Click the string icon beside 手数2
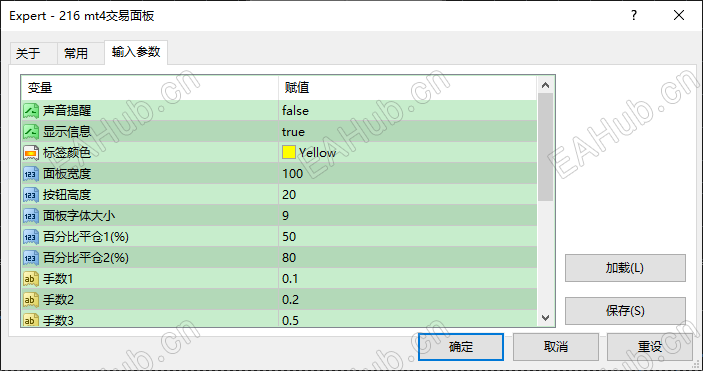703x371 pixels. [x=31, y=300]
